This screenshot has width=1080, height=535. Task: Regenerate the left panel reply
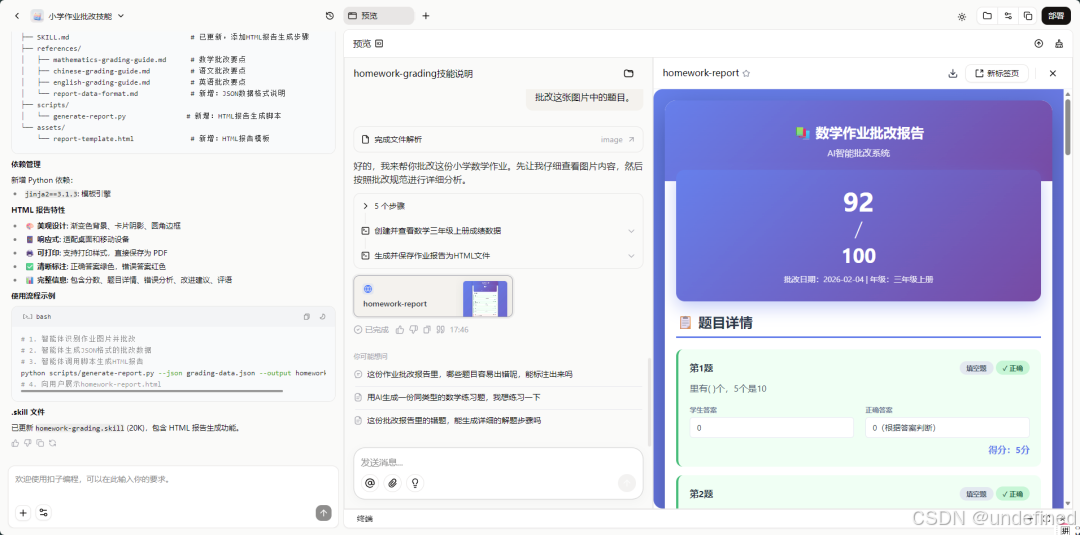point(52,443)
